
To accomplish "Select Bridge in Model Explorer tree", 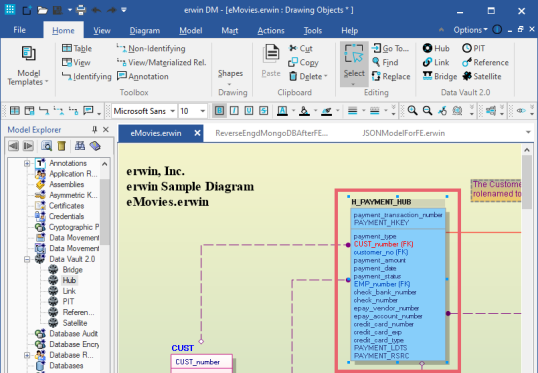I will tap(72, 270).
